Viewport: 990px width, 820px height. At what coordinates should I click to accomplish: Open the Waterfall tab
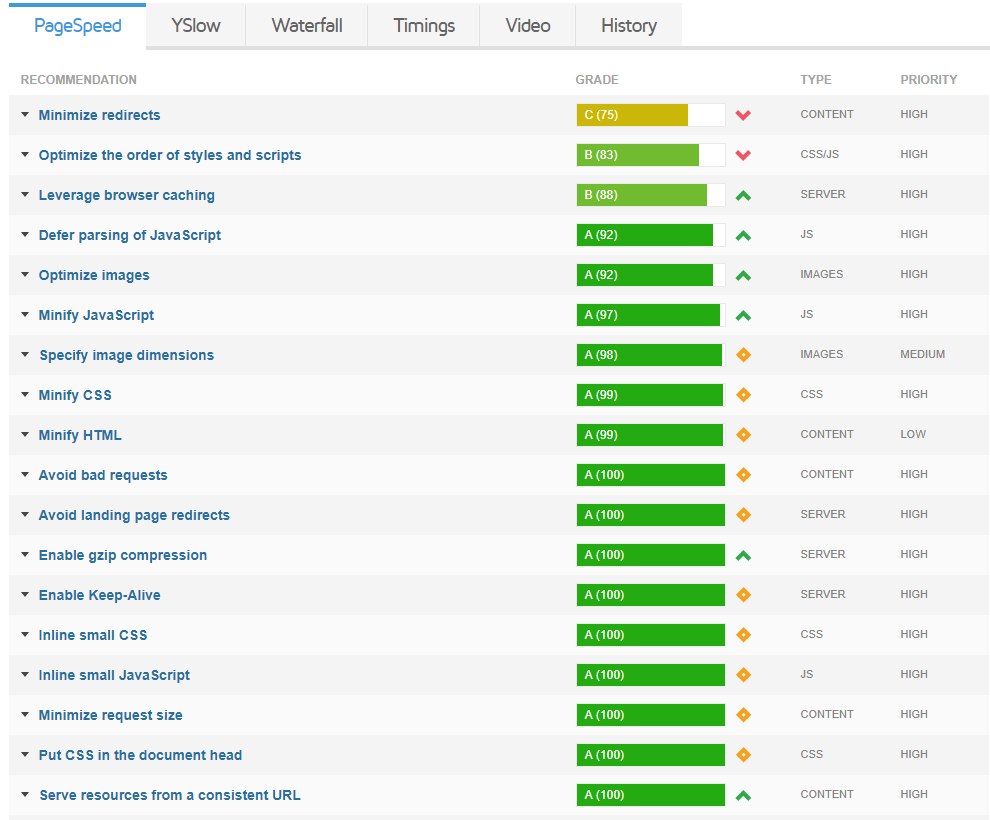coord(307,26)
